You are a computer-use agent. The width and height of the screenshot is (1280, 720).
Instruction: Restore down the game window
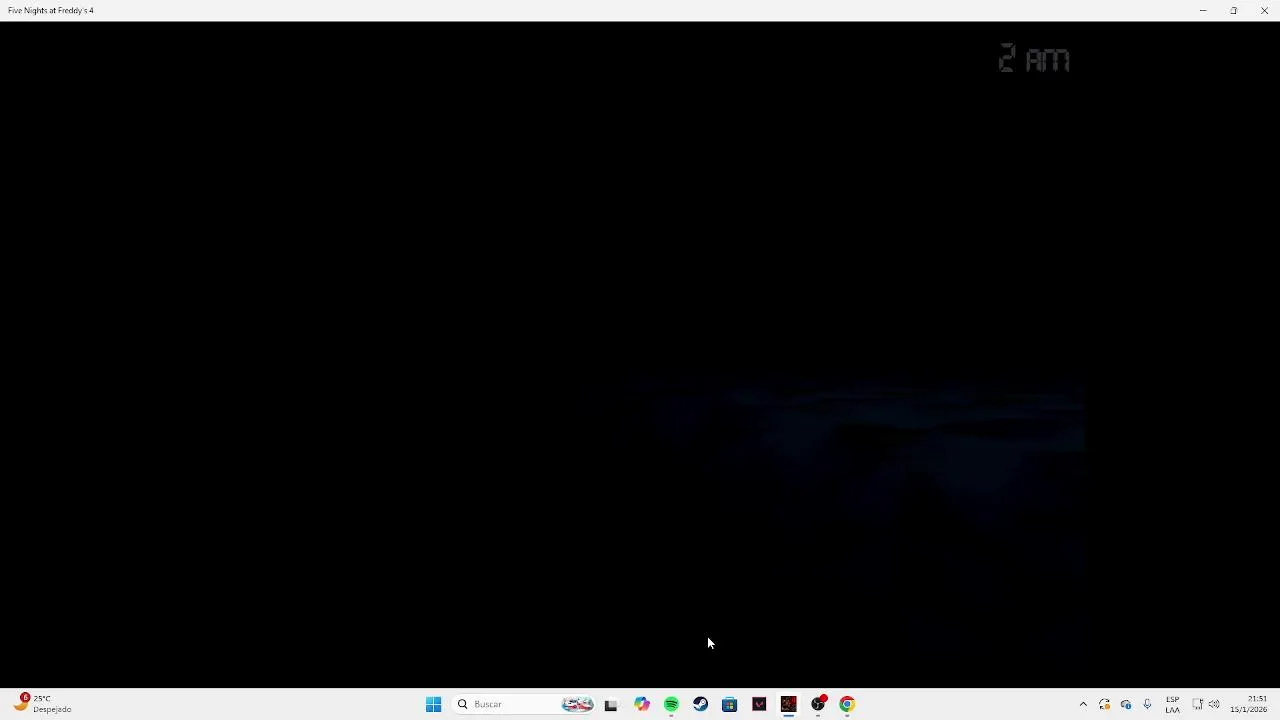pyautogui.click(x=1234, y=10)
